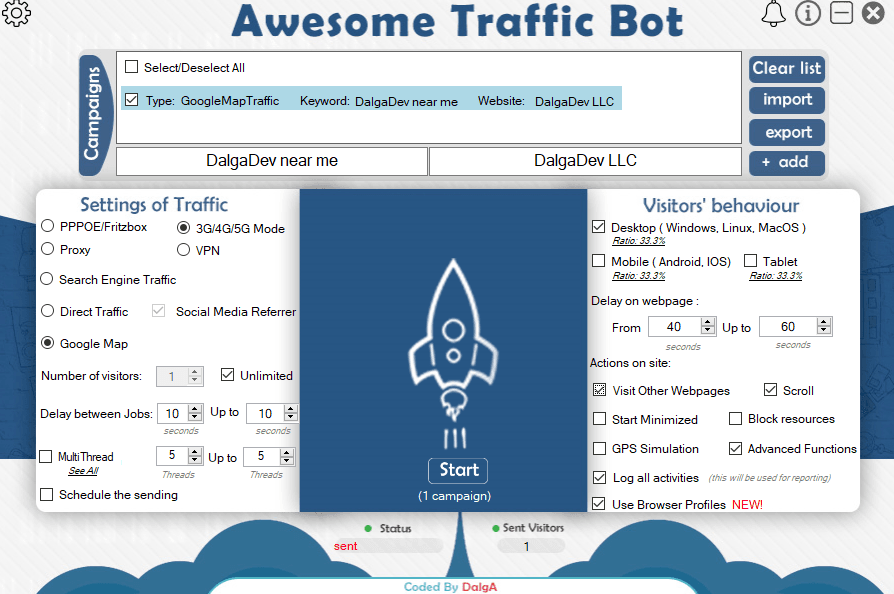Screen dimensions: 894x594
Task: Decrease the Delay between Jobs maximum
Action: [291, 417]
